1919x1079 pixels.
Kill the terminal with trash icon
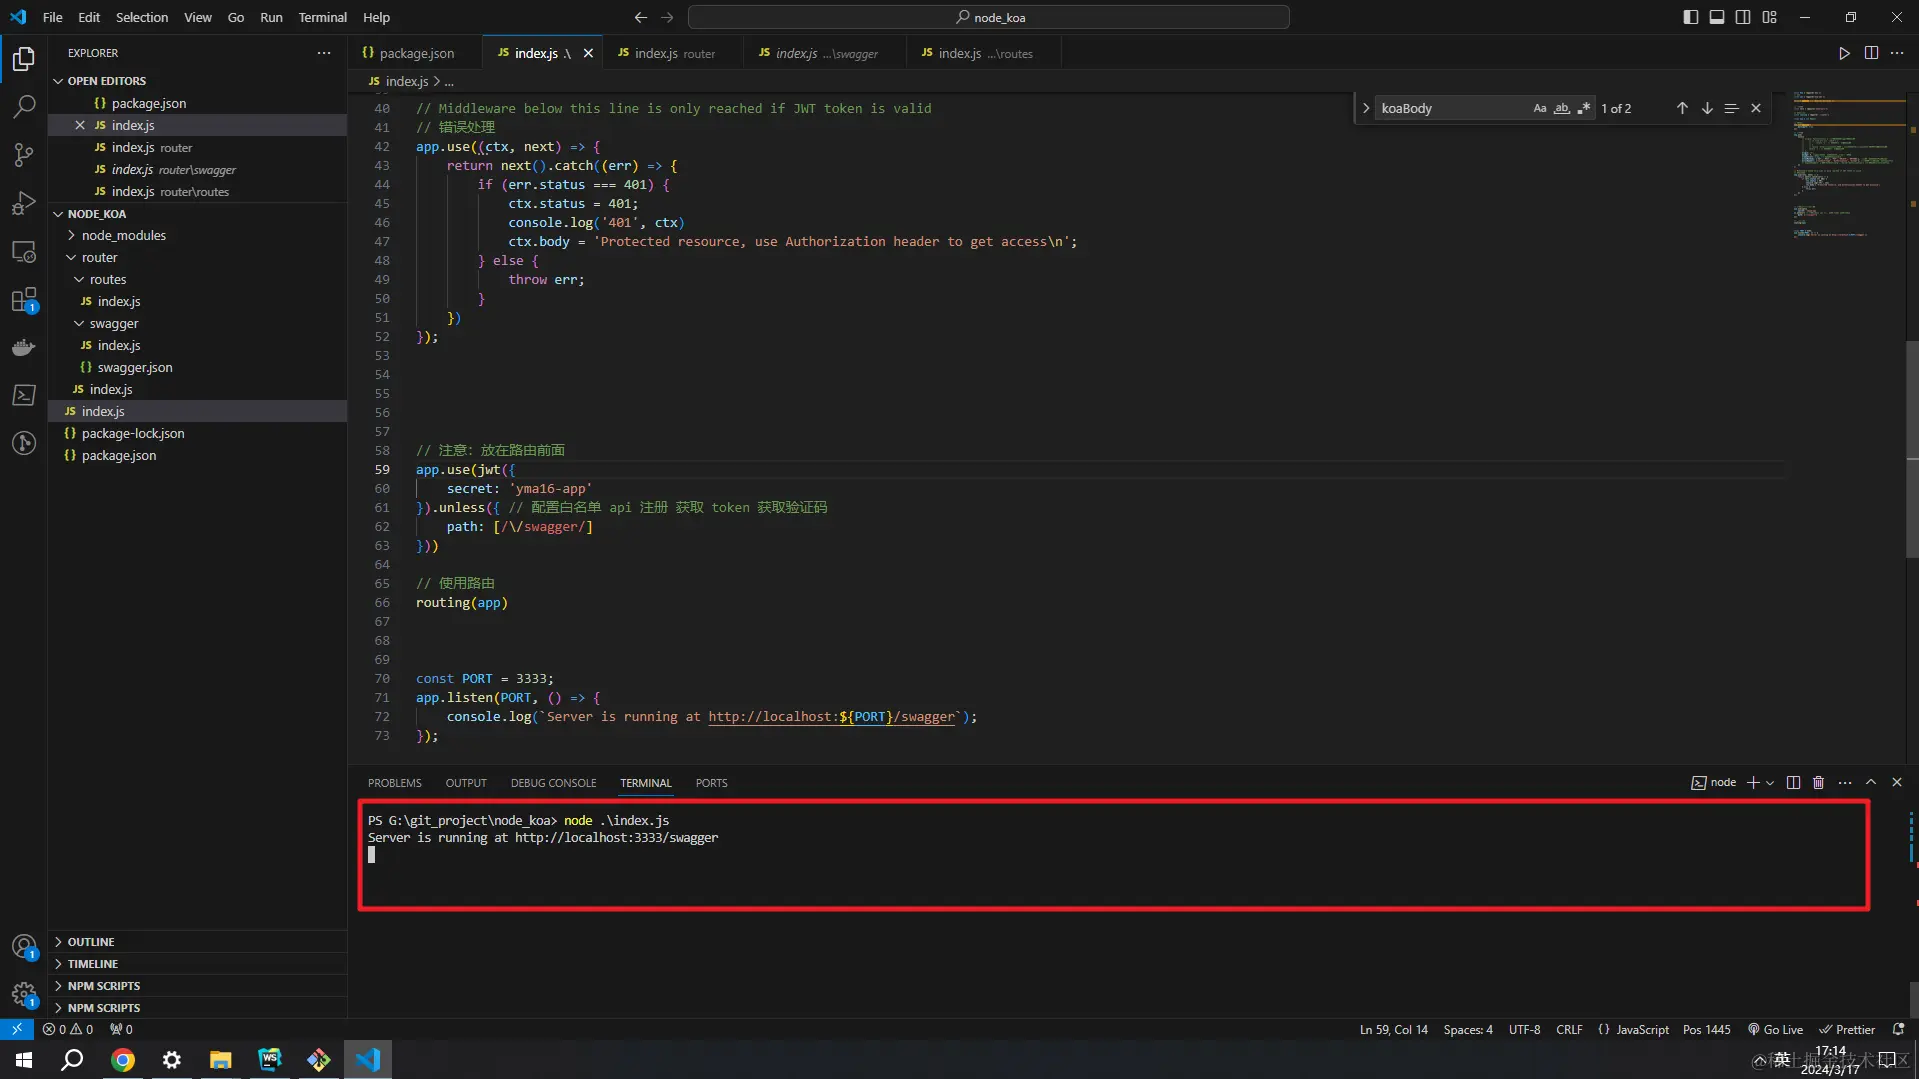[x=1819, y=783]
